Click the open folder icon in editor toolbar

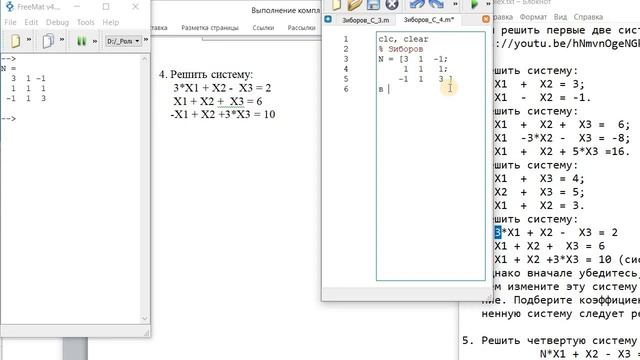[354, 4]
